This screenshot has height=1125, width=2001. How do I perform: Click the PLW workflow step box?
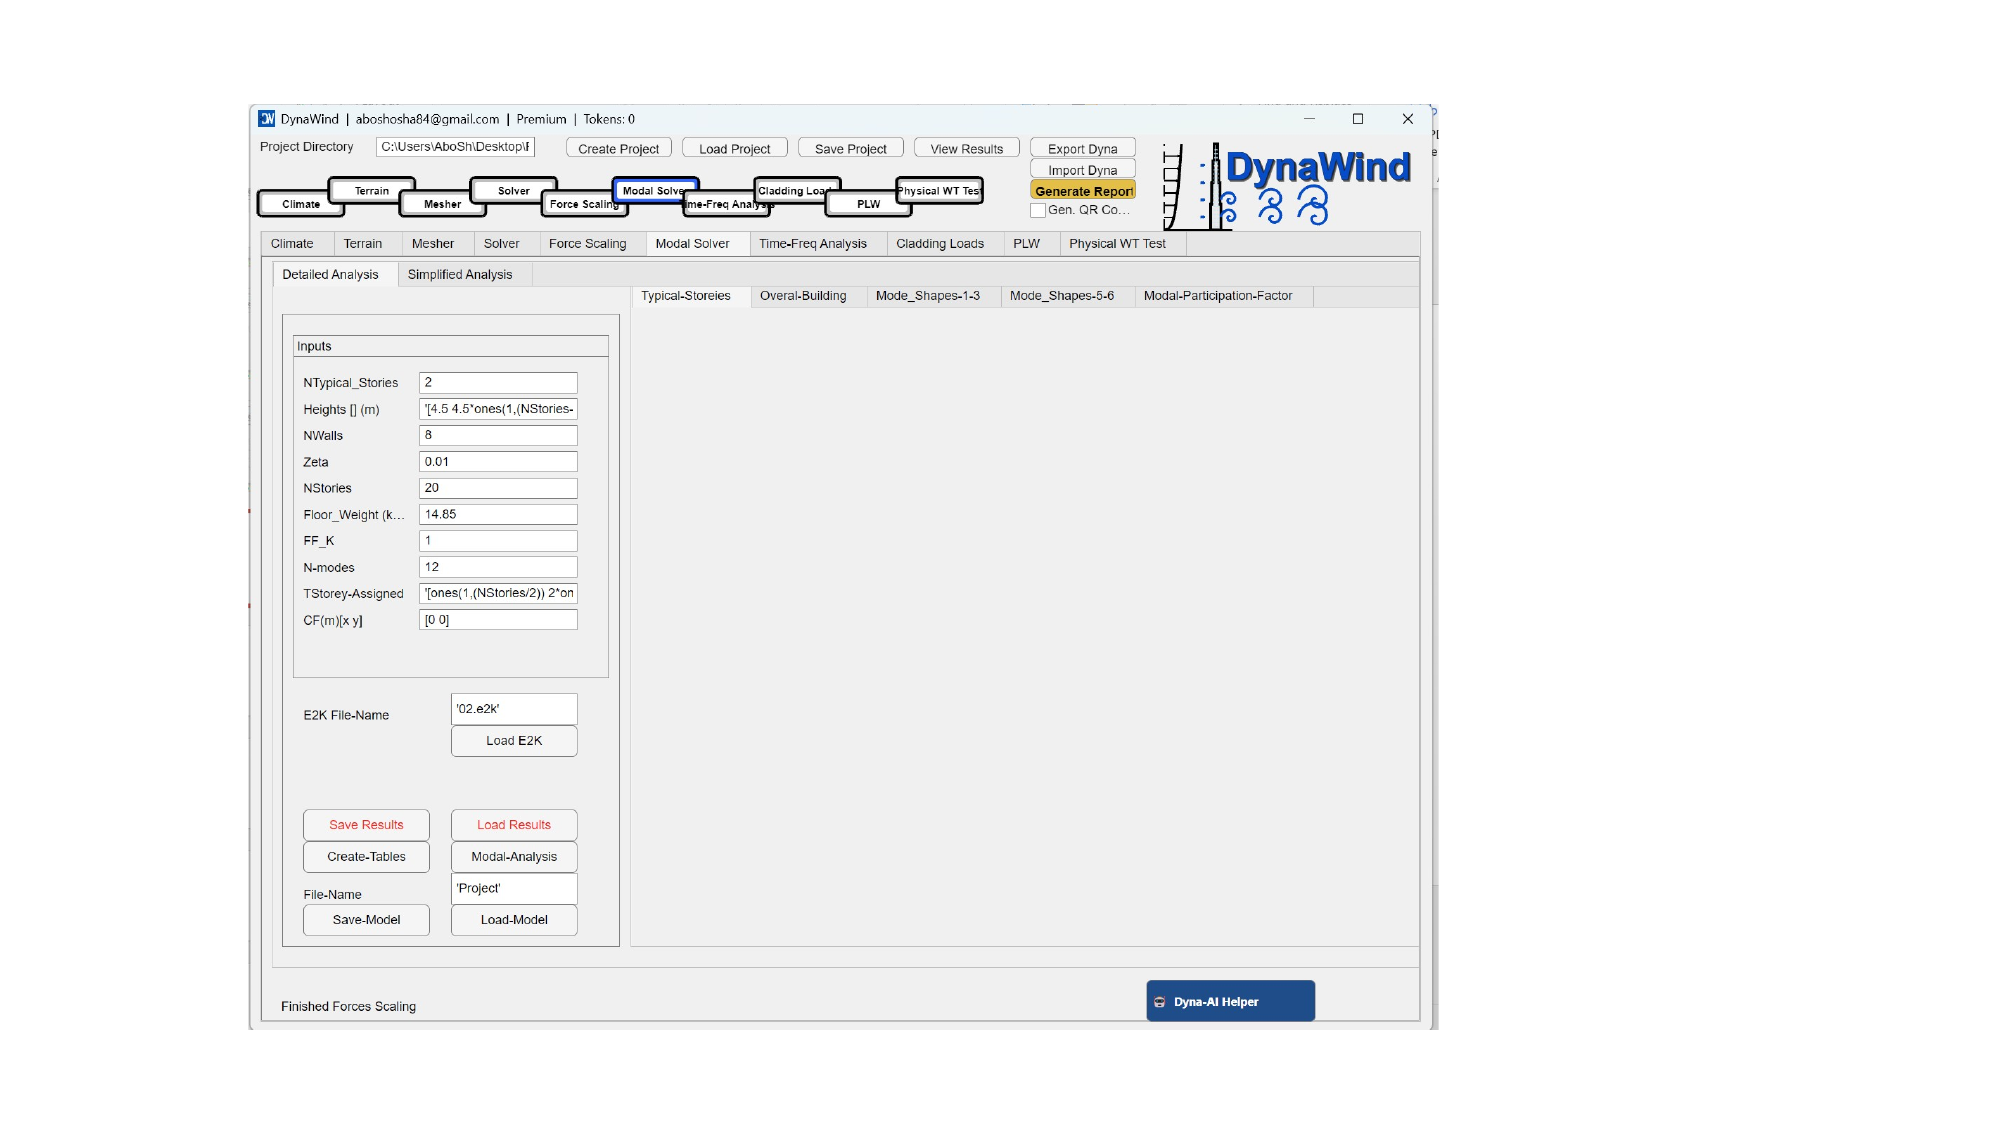(868, 204)
